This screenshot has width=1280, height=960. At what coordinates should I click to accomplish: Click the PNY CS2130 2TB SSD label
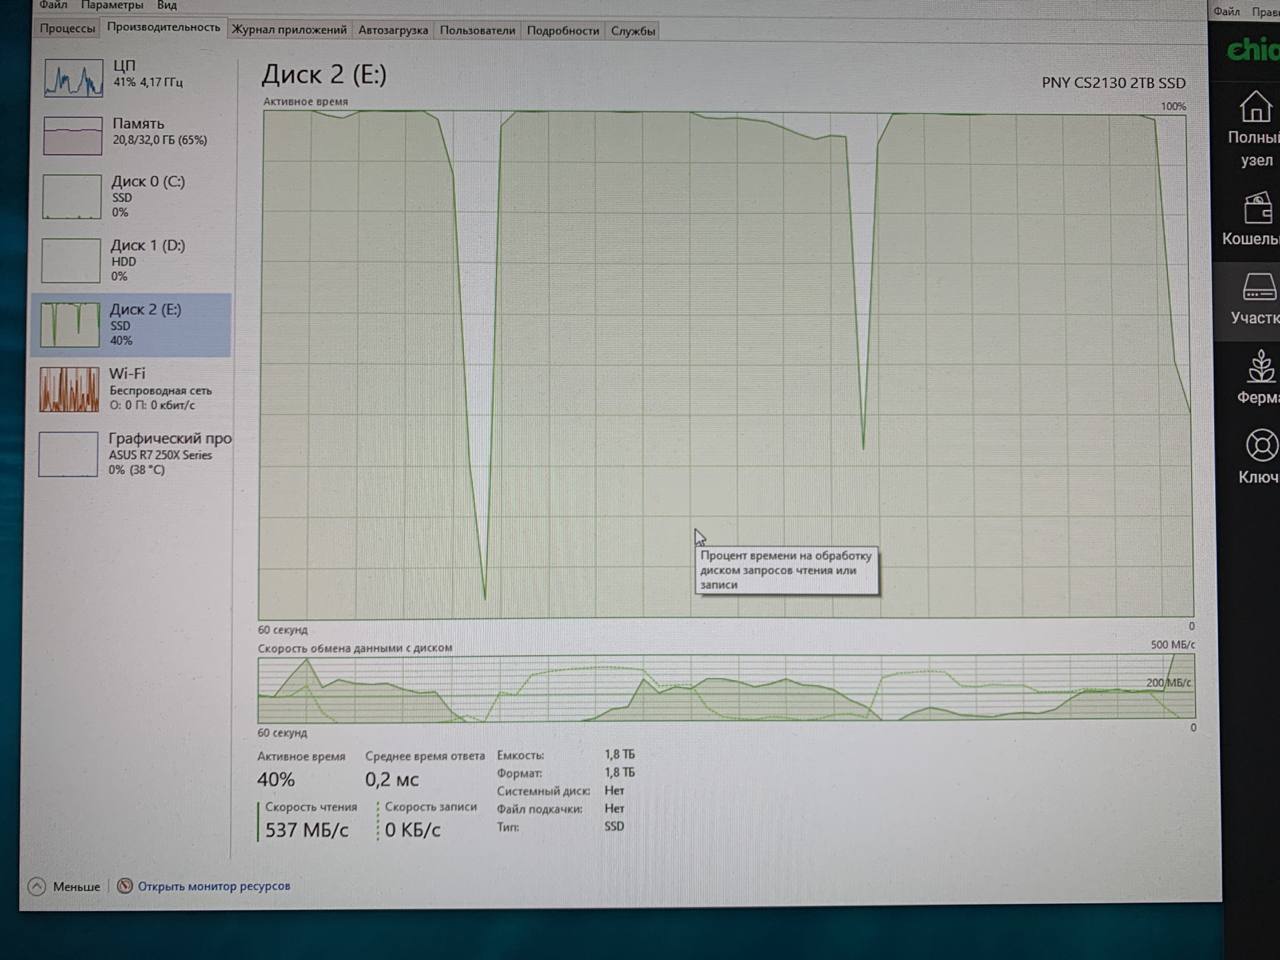pos(1113,83)
